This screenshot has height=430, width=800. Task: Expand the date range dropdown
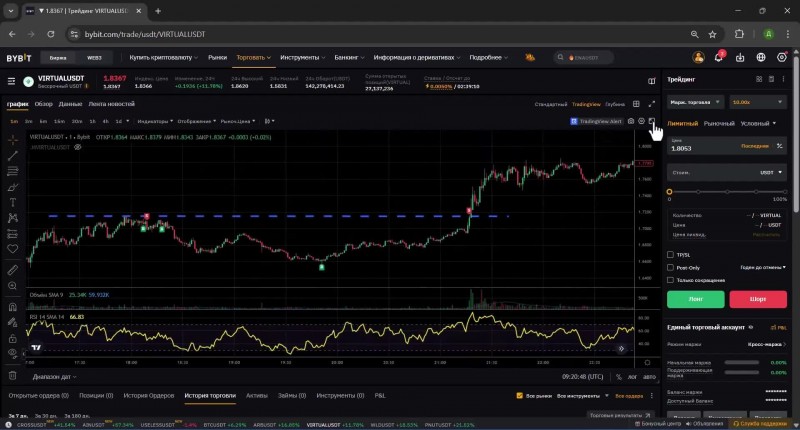(55, 377)
